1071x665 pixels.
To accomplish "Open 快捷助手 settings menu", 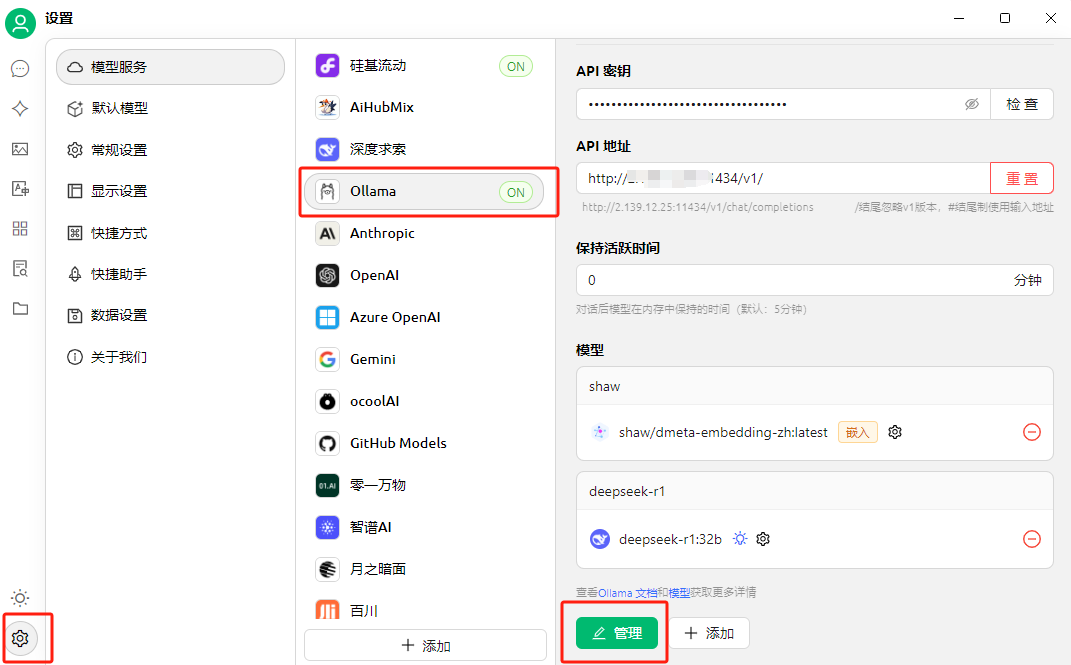I will [170, 274].
